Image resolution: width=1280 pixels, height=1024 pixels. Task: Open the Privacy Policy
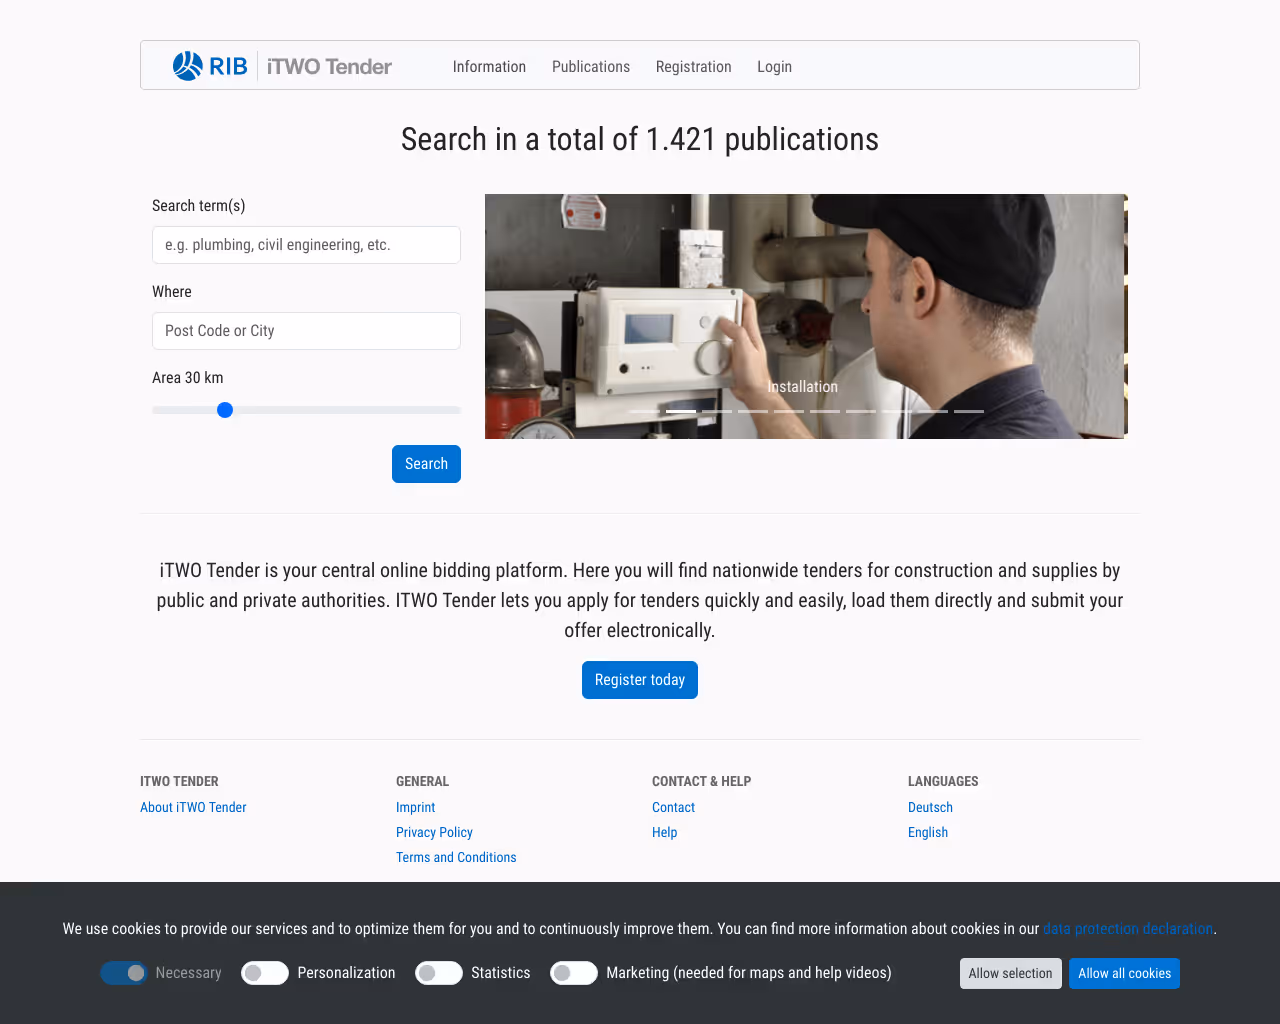[x=434, y=832]
